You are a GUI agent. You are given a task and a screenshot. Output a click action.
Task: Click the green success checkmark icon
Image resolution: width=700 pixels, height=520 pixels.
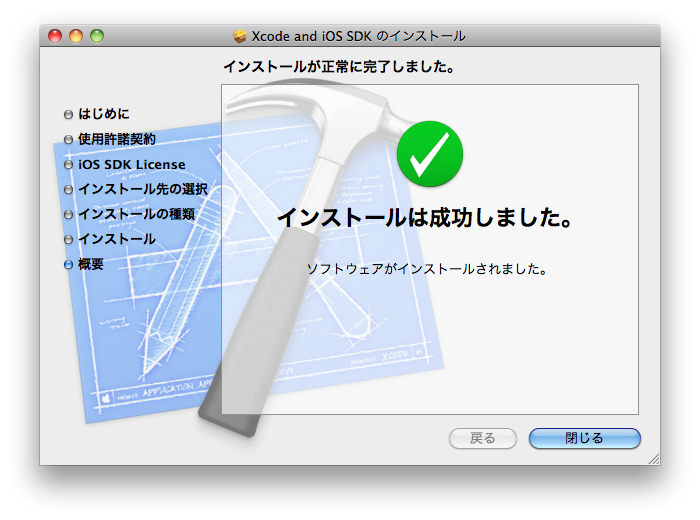point(430,152)
